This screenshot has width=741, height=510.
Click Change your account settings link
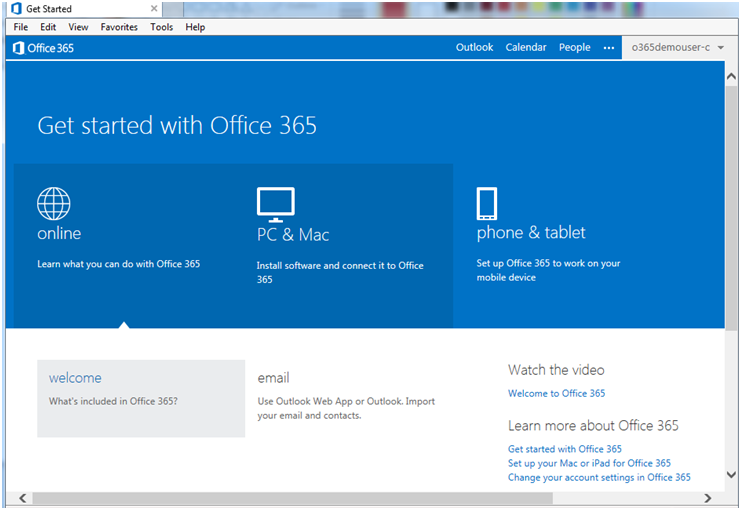(x=598, y=477)
